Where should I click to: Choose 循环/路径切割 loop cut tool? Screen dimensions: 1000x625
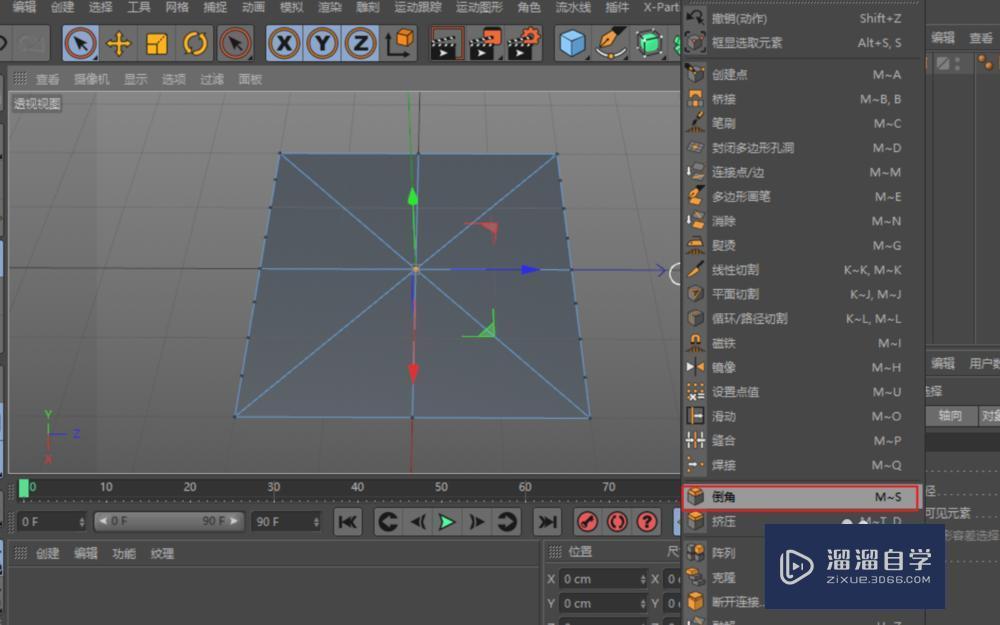point(802,318)
